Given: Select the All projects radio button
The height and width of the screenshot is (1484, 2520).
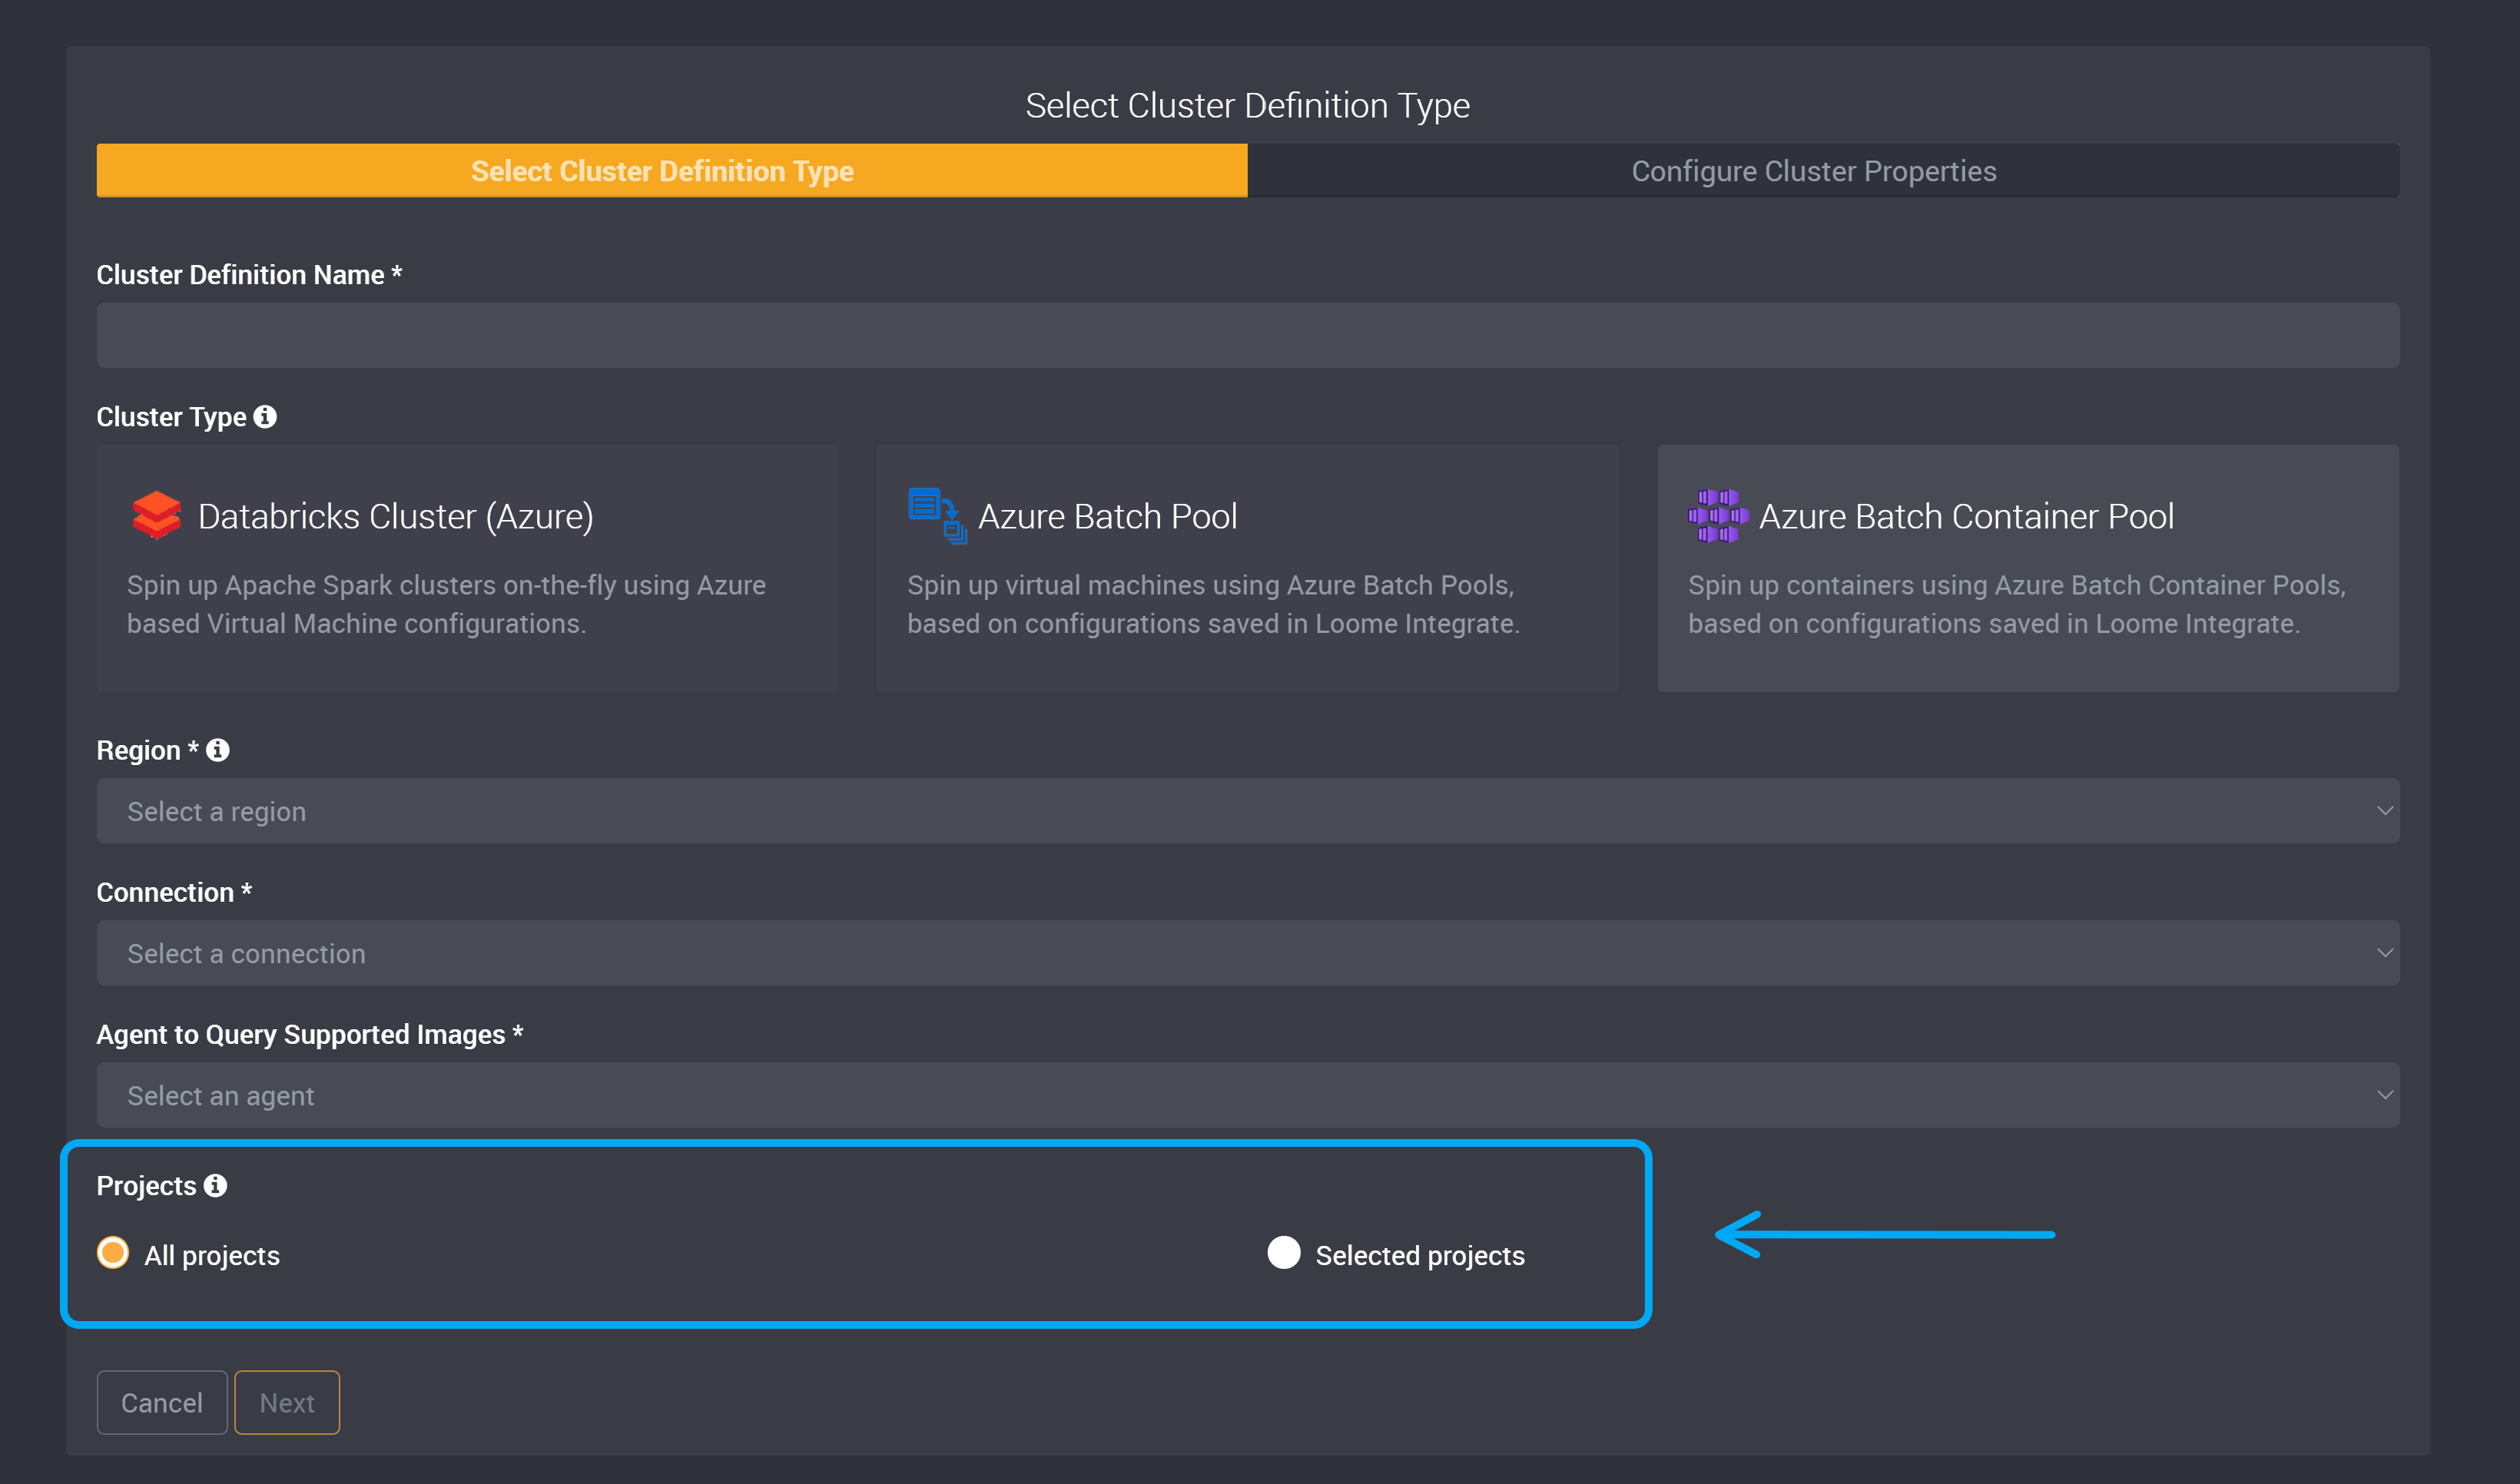Looking at the screenshot, I should (x=113, y=1252).
